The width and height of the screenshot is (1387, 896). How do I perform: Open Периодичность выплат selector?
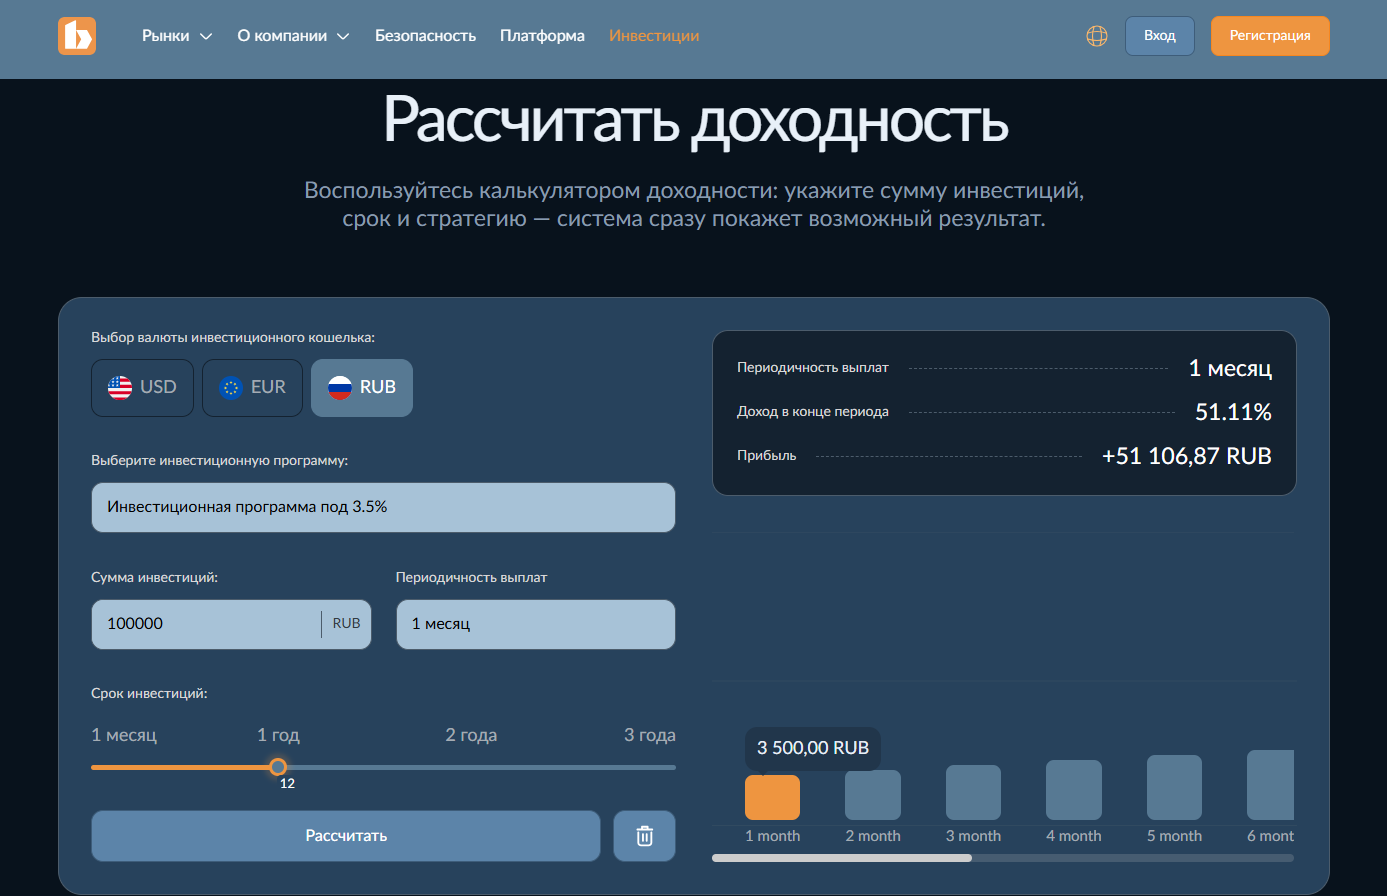[535, 624]
